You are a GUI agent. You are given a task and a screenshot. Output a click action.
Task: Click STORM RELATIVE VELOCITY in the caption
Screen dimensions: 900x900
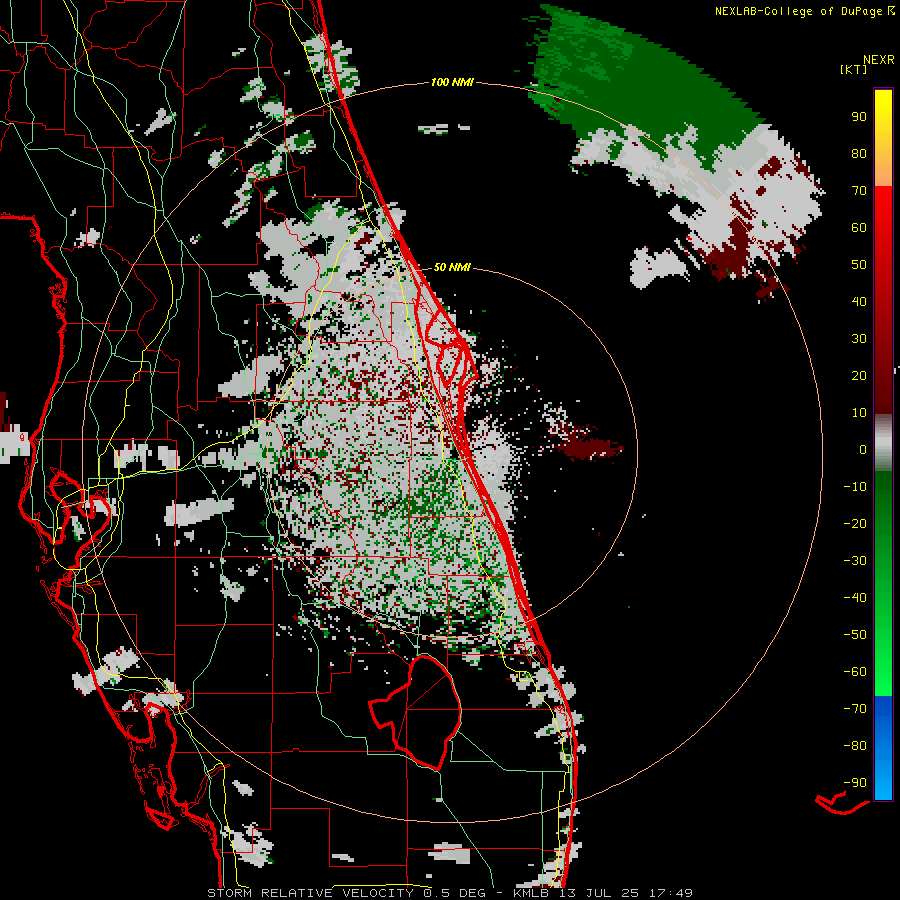pyautogui.click(x=311, y=893)
